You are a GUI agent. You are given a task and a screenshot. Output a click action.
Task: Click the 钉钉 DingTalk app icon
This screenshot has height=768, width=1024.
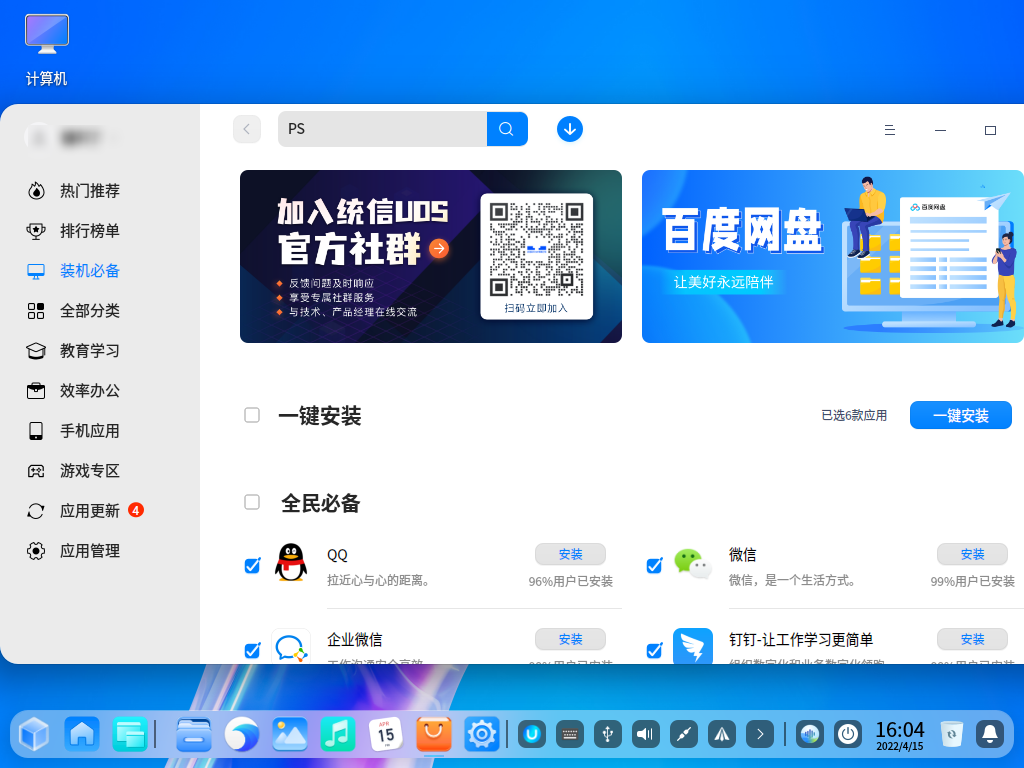pyautogui.click(x=693, y=647)
